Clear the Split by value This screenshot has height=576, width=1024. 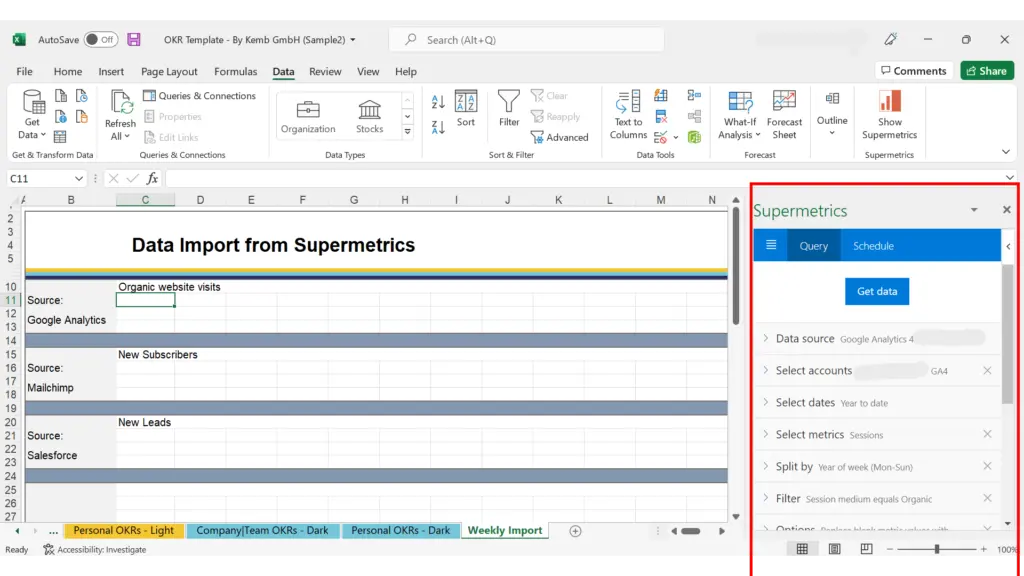(987, 466)
